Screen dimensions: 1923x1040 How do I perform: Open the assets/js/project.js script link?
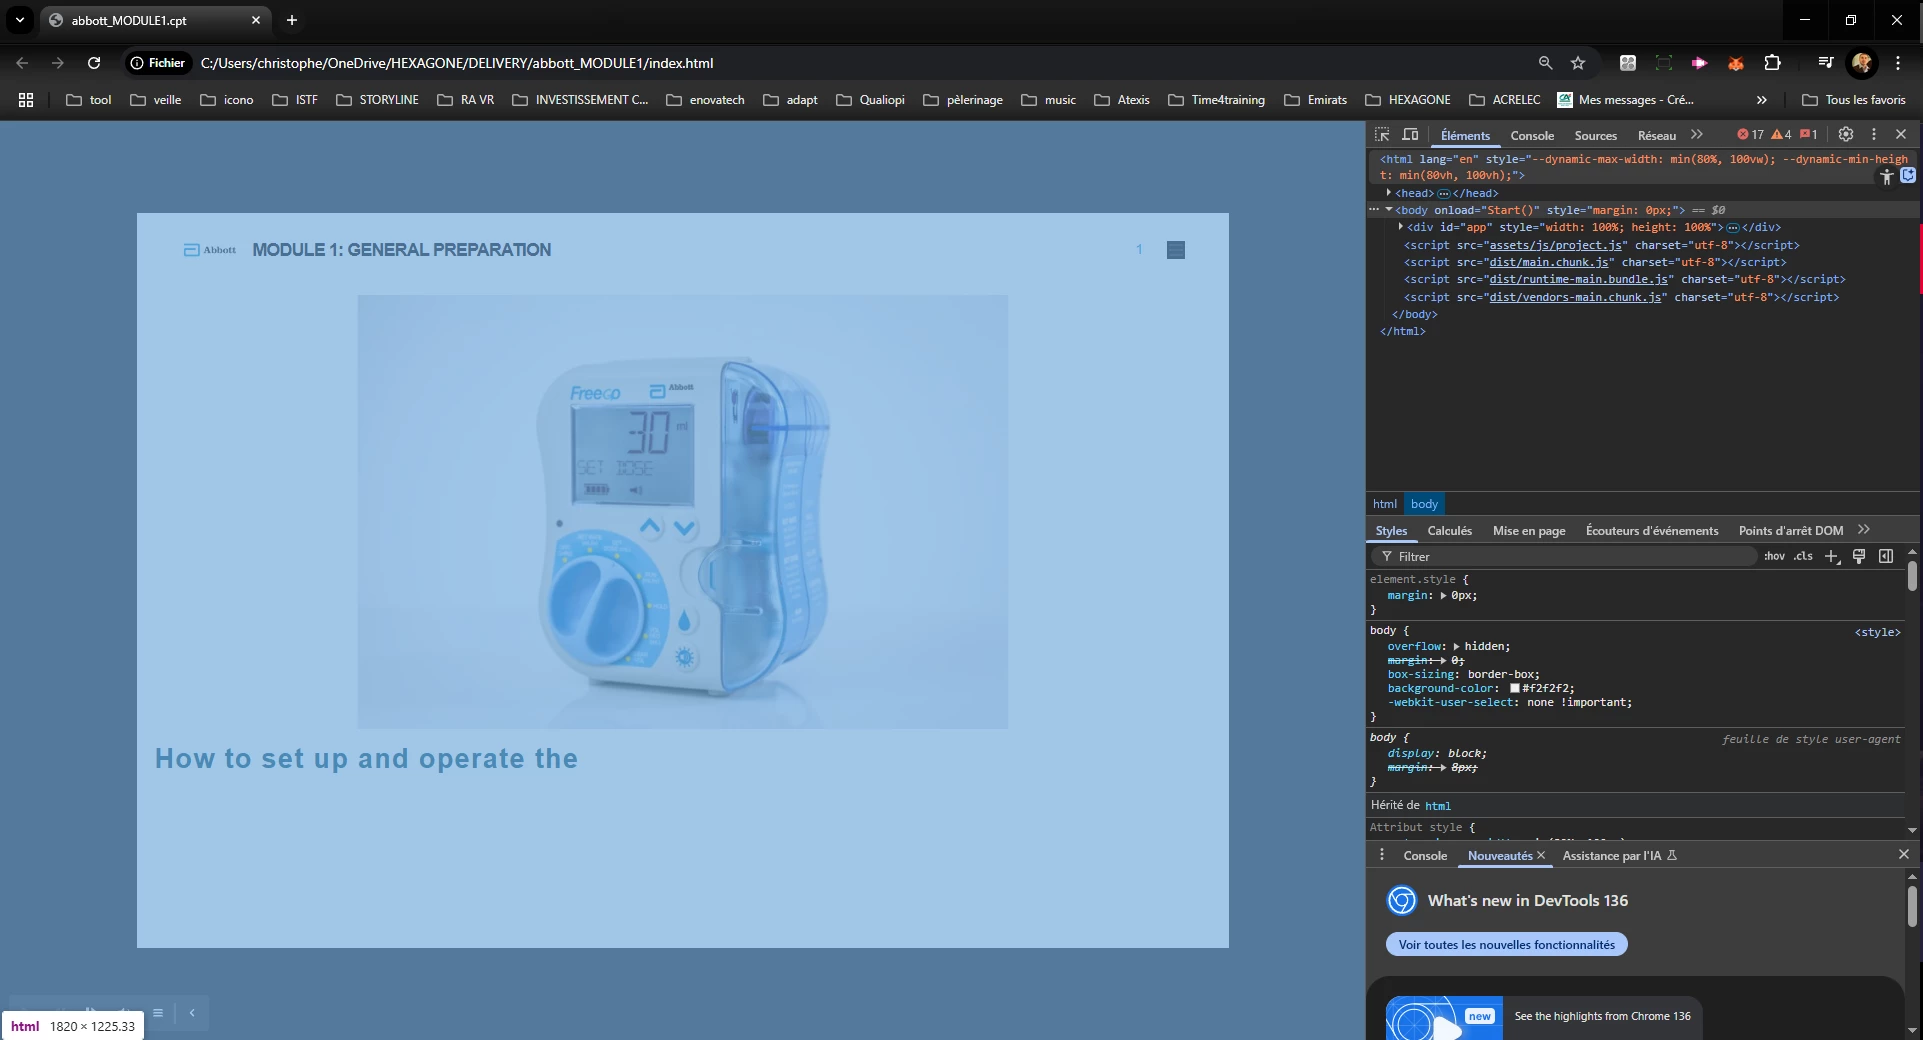pos(1556,245)
